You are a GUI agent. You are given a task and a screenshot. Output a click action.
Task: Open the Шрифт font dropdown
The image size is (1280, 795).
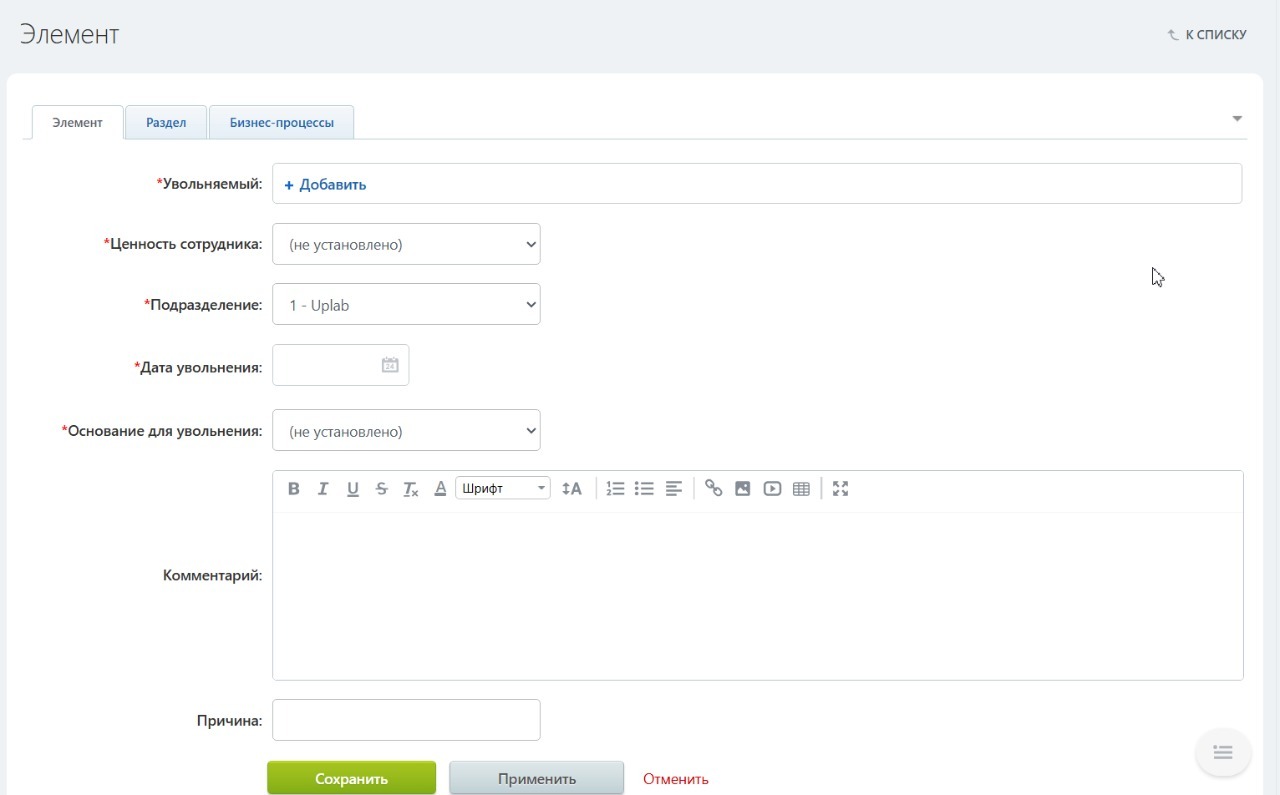point(503,489)
